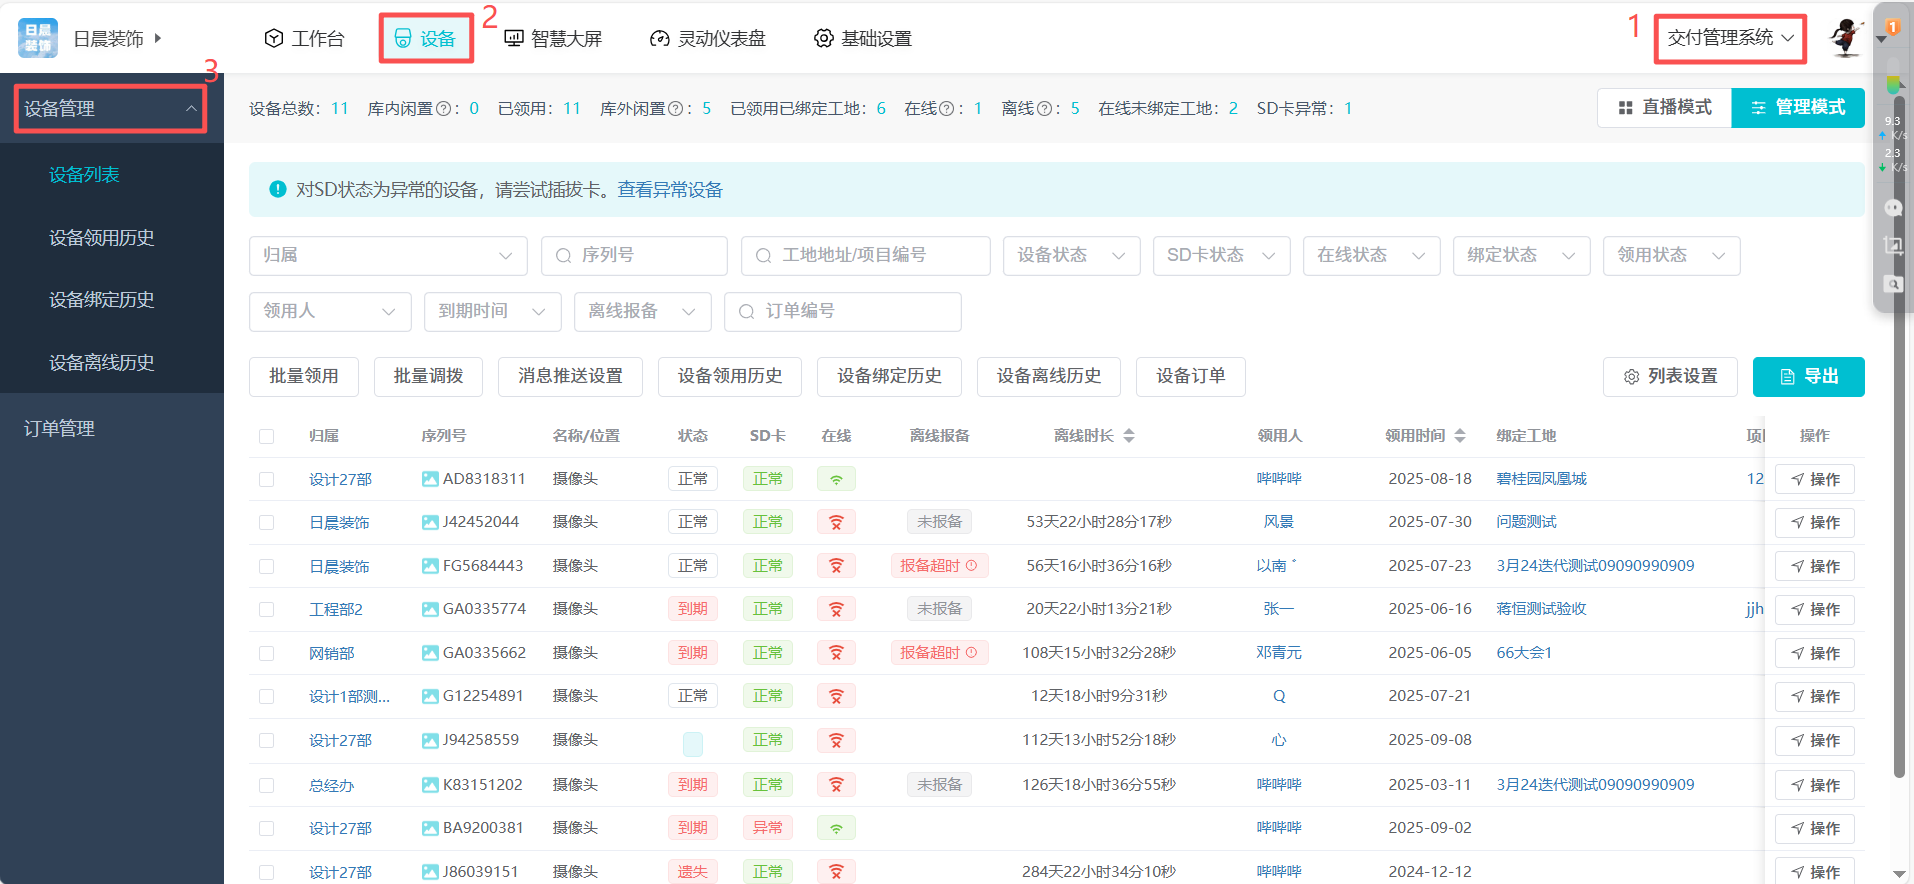The image size is (1914, 884).
Task: Open the user avatar in the top right
Action: pyautogui.click(x=1846, y=38)
